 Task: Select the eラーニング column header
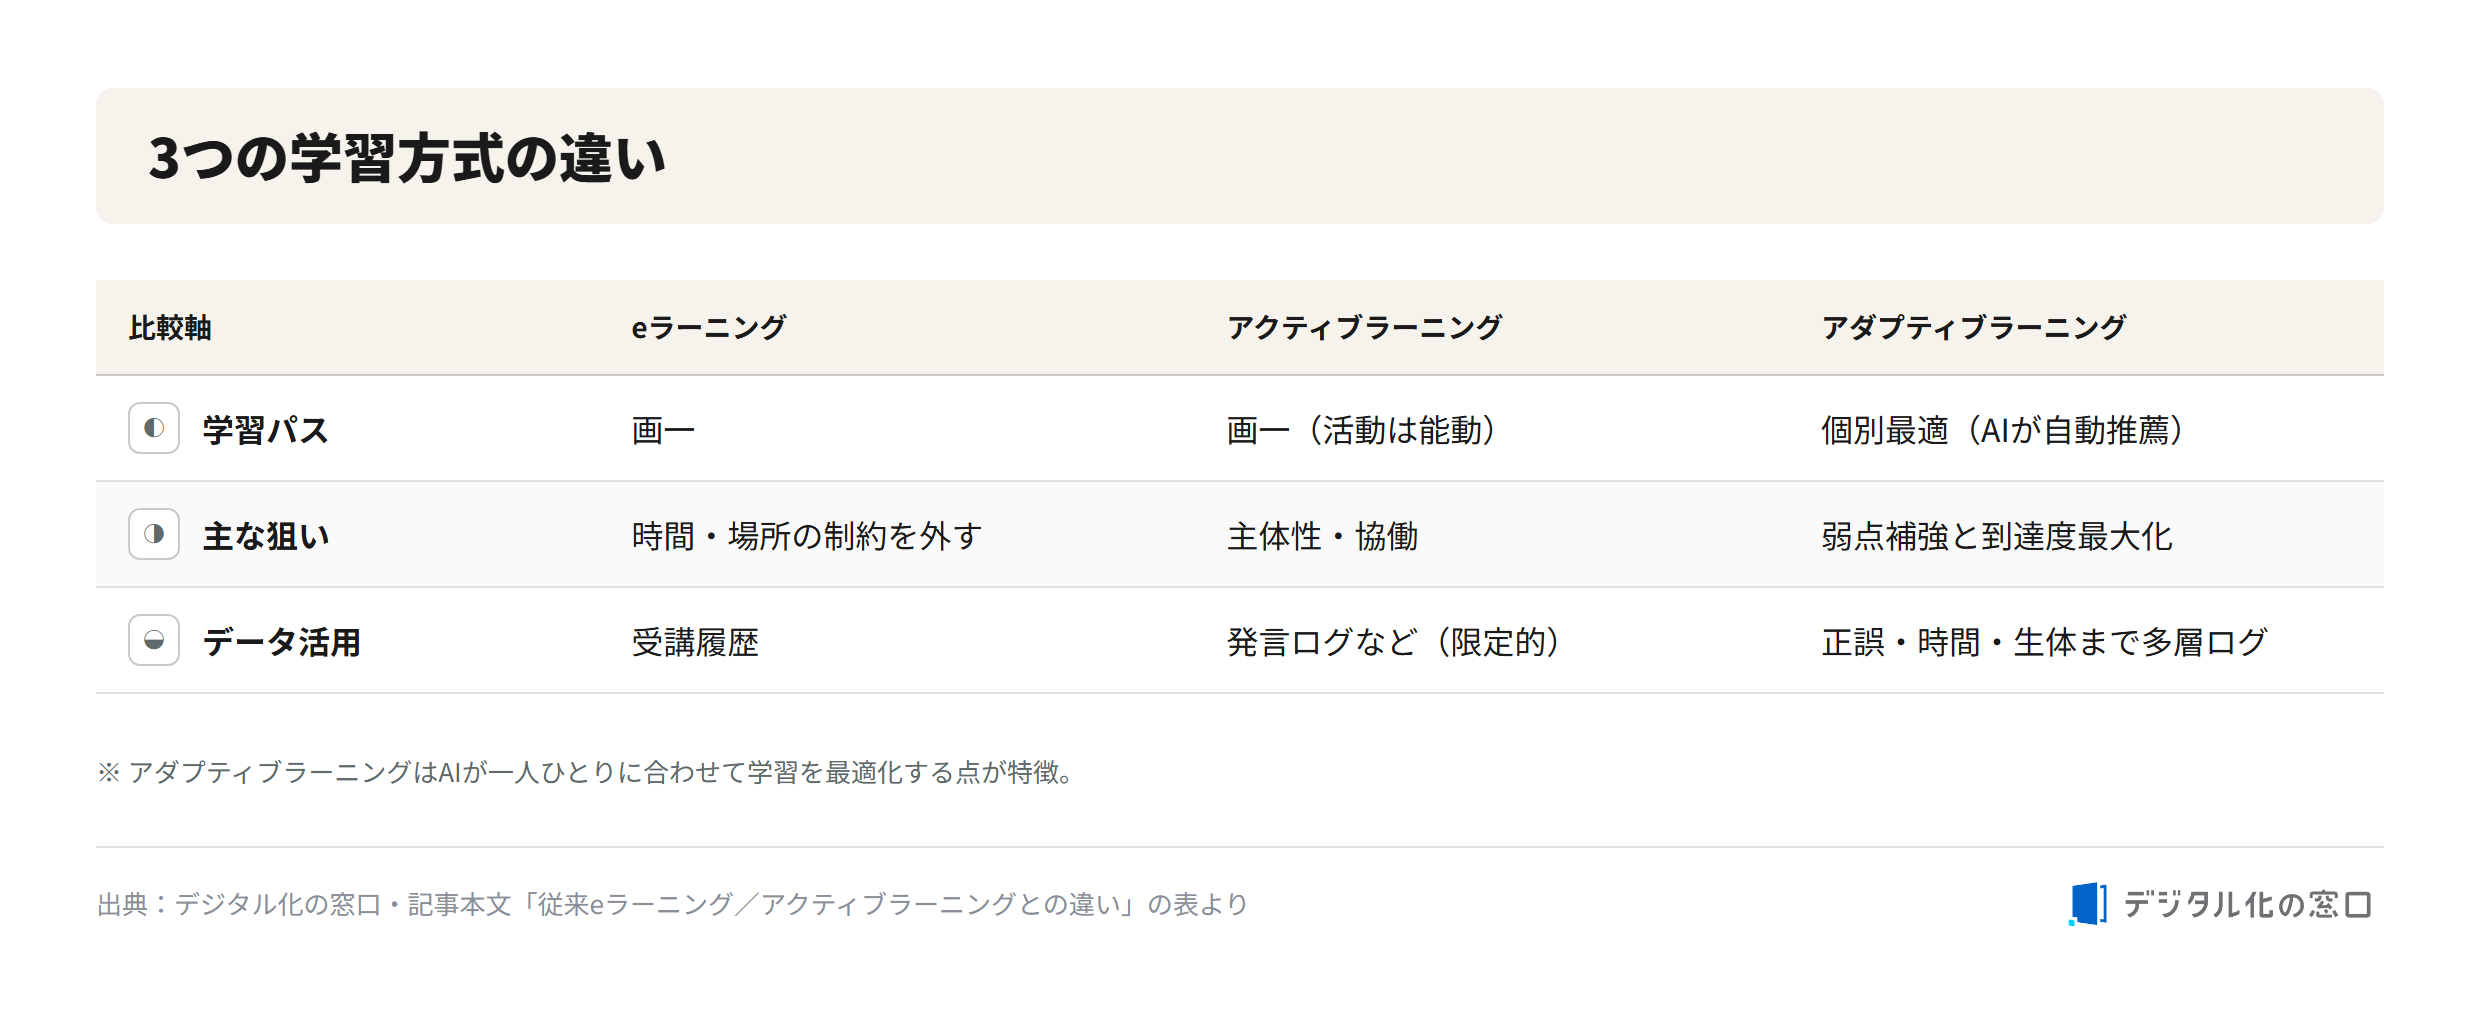click(709, 328)
